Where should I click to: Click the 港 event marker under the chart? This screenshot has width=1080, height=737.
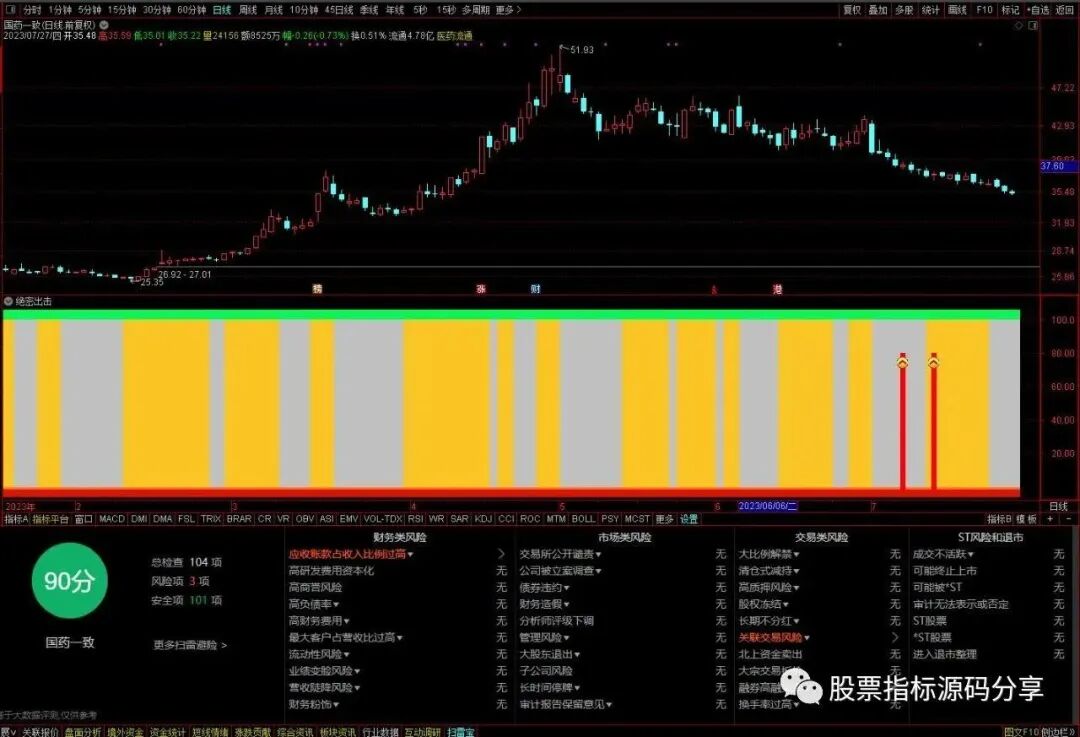click(778, 289)
